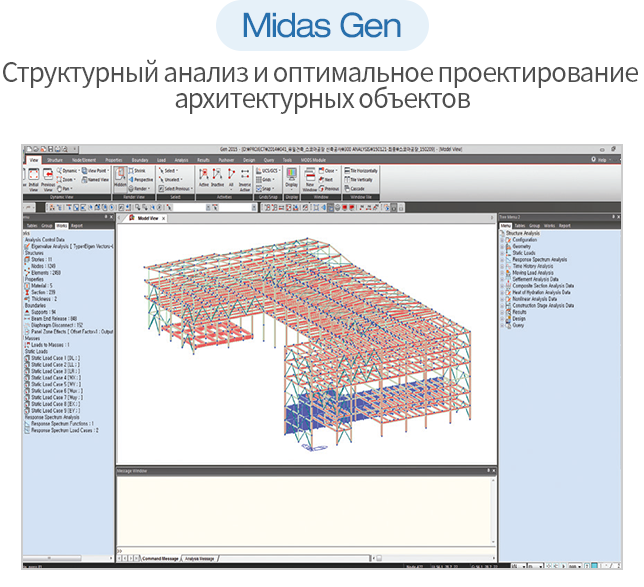Switch to the Command Message tab

(x=161, y=559)
